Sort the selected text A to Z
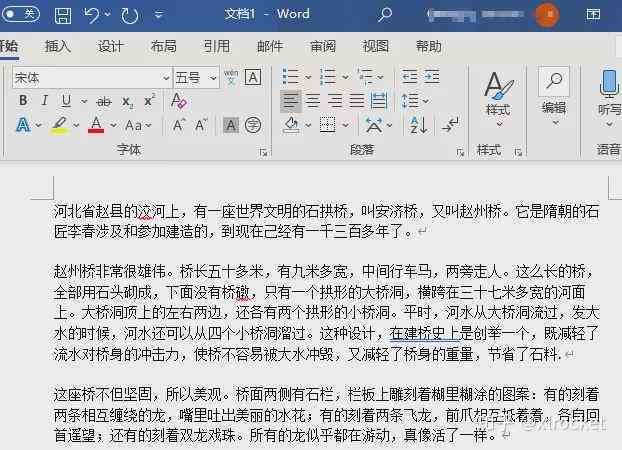This screenshot has height=450, width=622. [419, 125]
